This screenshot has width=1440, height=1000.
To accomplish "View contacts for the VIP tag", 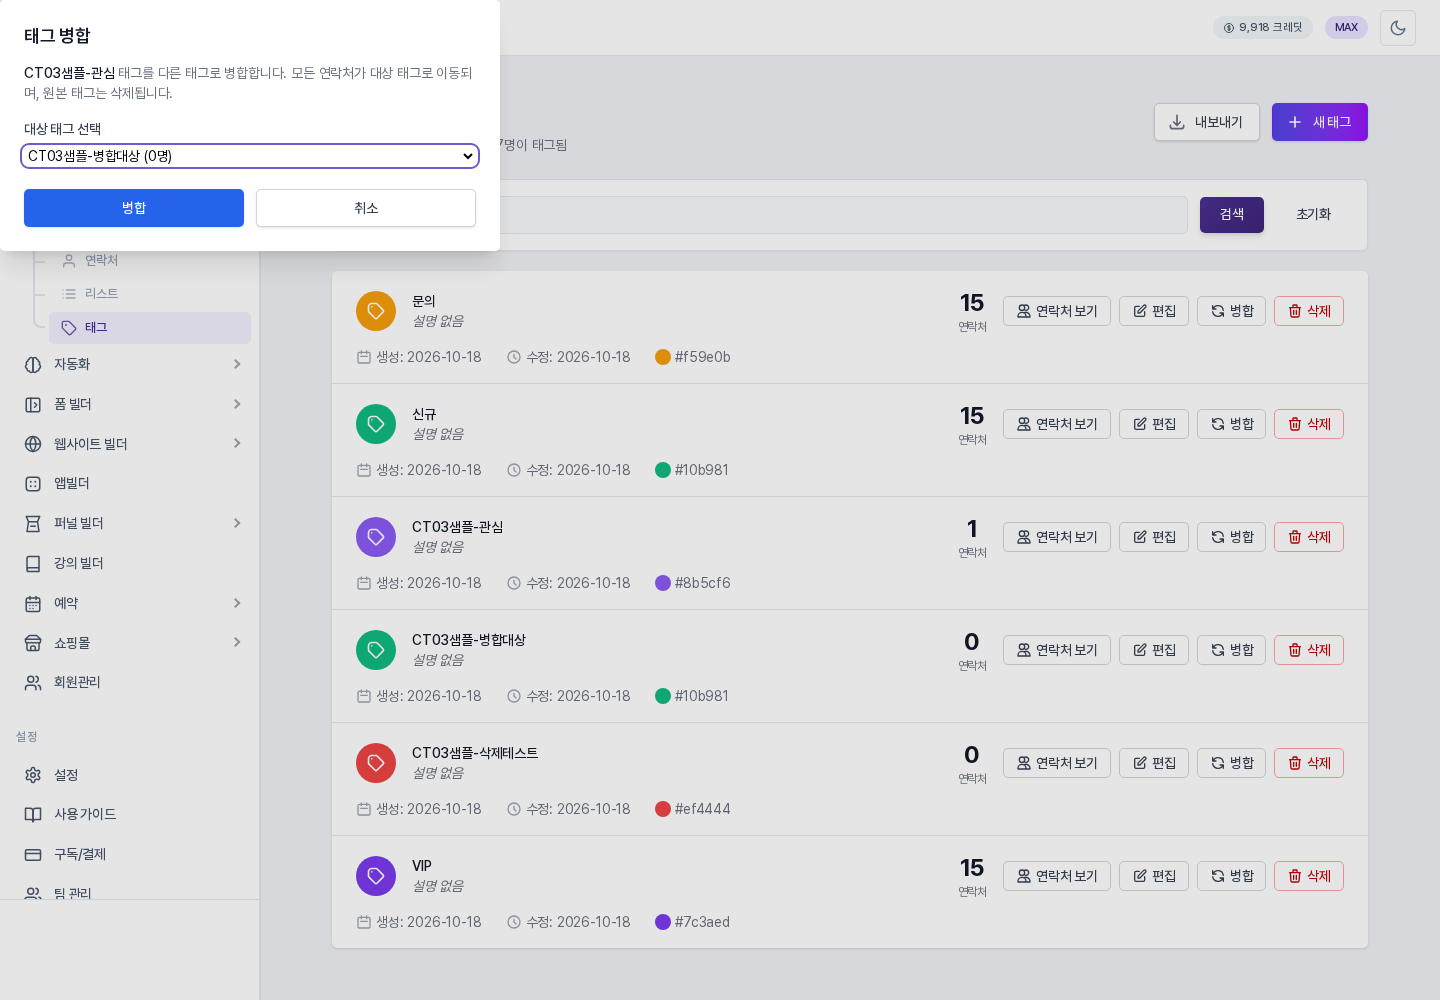I will pos(1057,876).
